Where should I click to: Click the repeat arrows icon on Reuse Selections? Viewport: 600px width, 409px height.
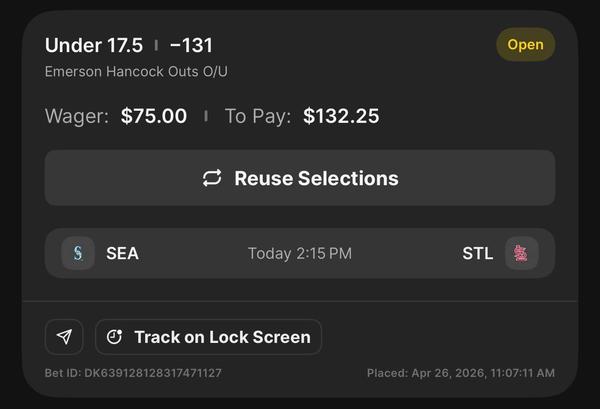212,178
